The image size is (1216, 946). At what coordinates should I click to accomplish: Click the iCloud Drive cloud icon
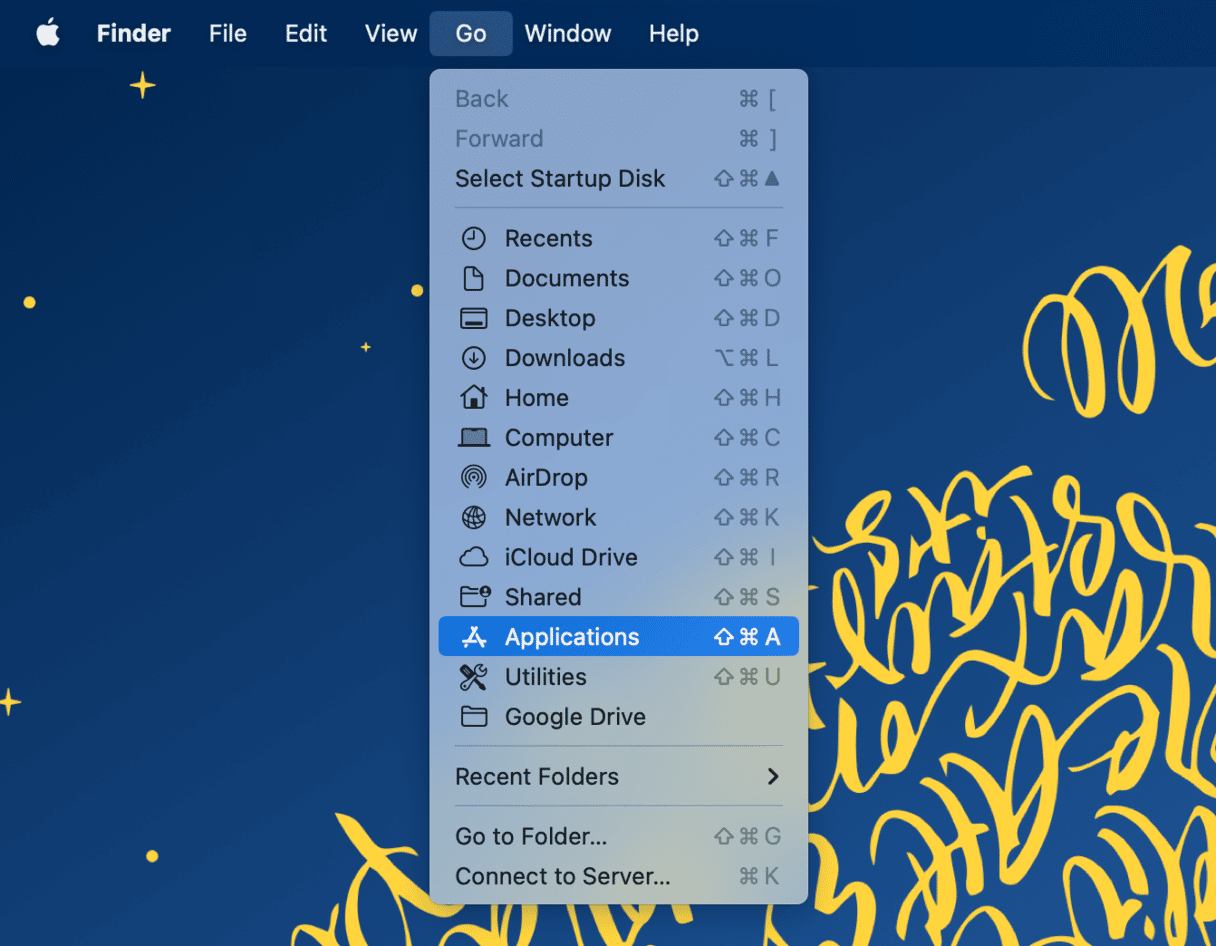pyautogui.click(x=473, y=558)
